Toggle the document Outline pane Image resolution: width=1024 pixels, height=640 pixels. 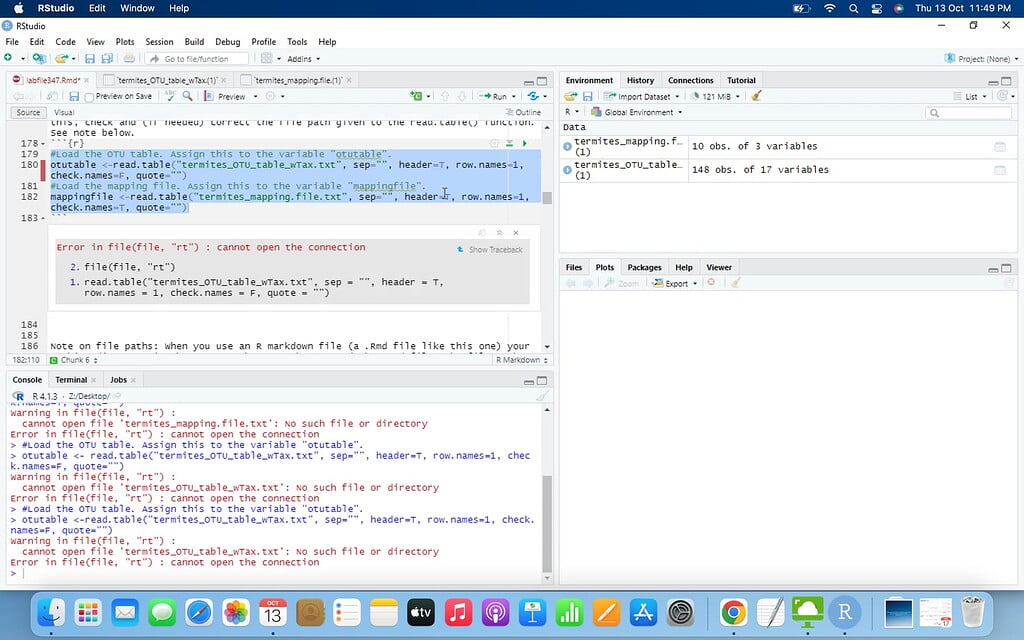pos(524,113)
